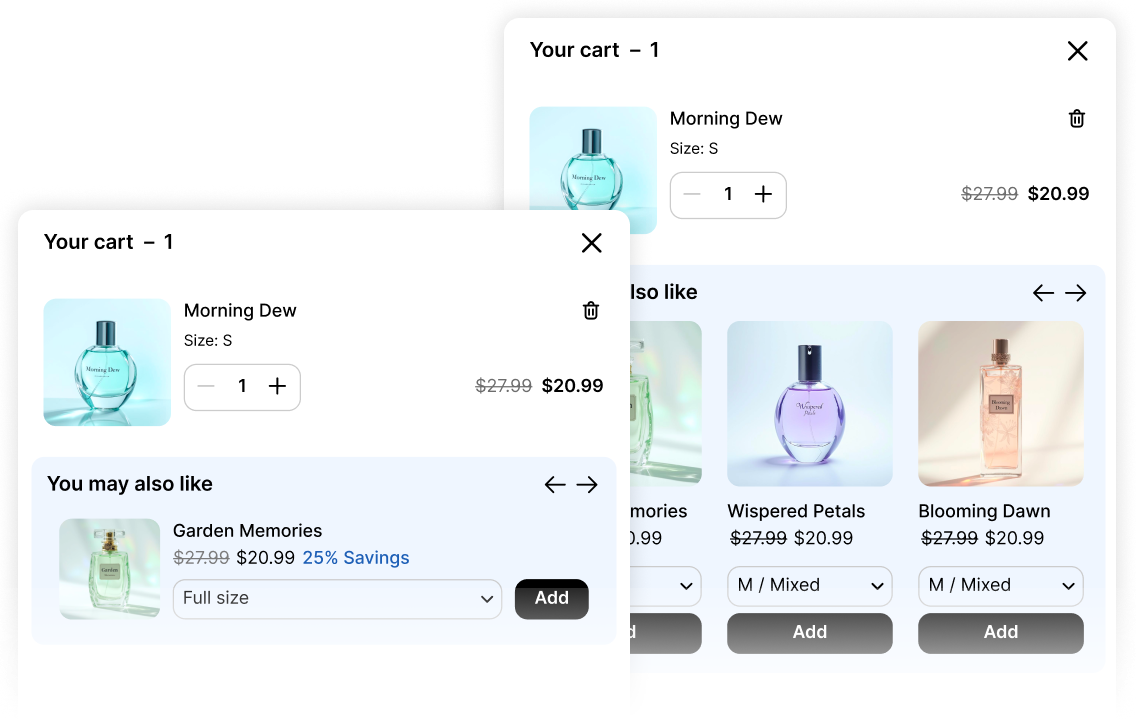The height and width of the screenshot is (720, 1136).
Task: Add Blooming Dawn to cart
Action: (1001, 633)
